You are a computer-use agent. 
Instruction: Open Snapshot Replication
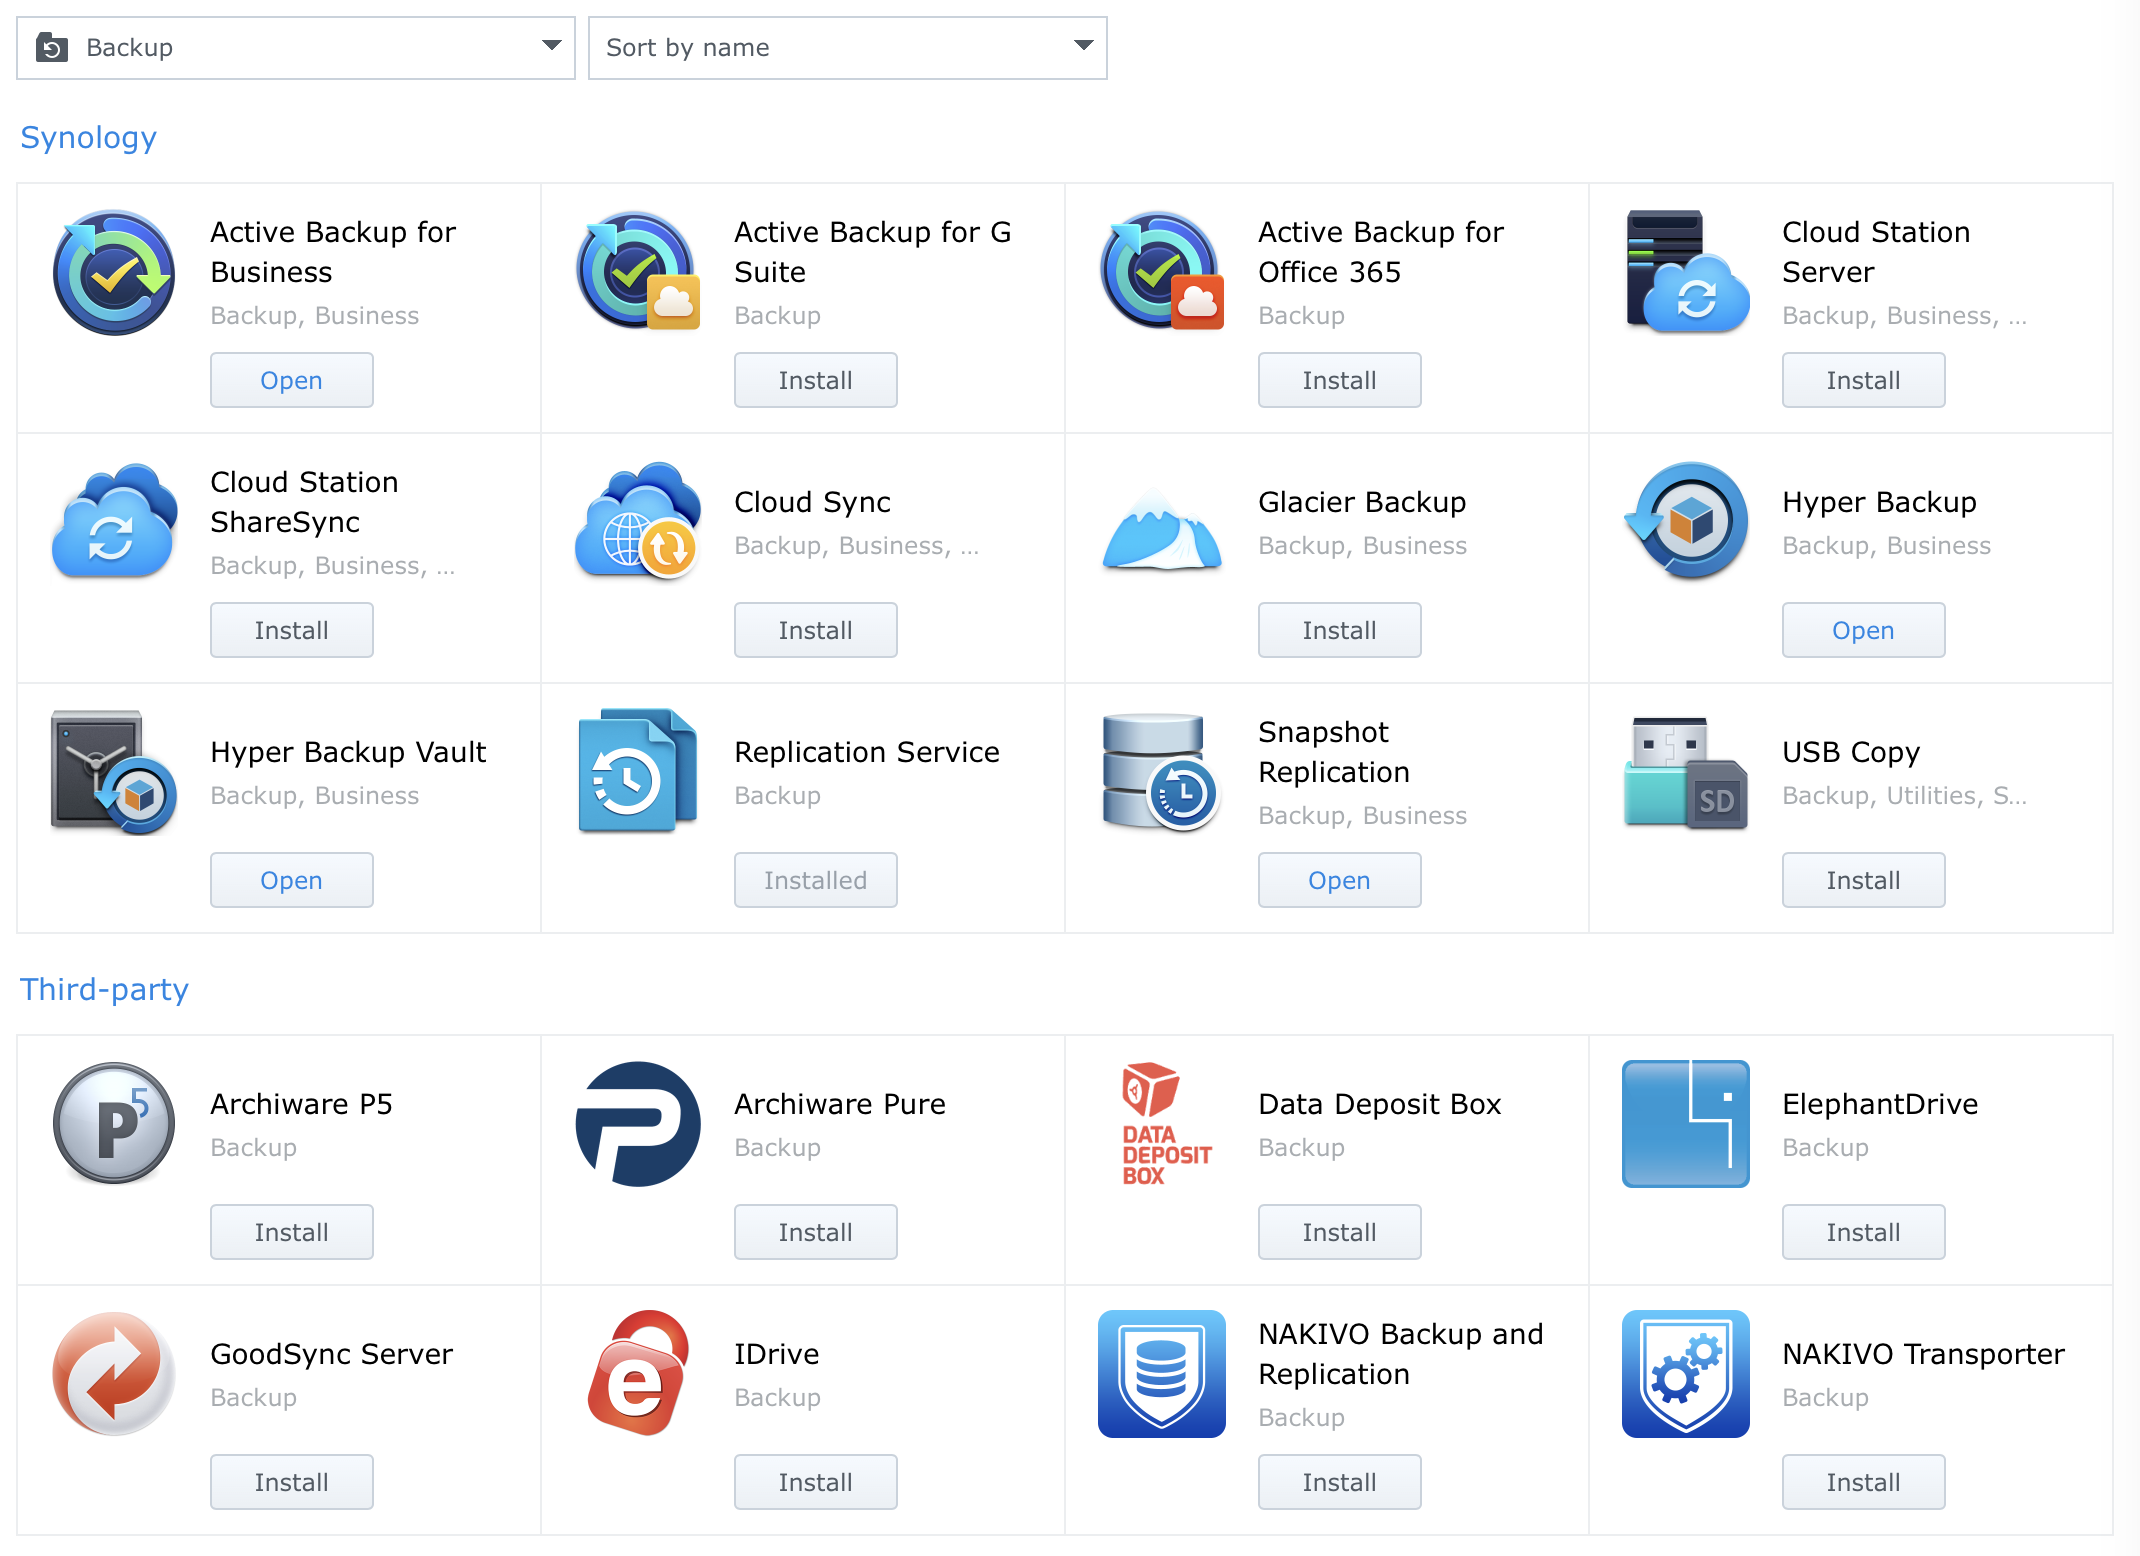pyautogui.click(x=1340, y=880)
